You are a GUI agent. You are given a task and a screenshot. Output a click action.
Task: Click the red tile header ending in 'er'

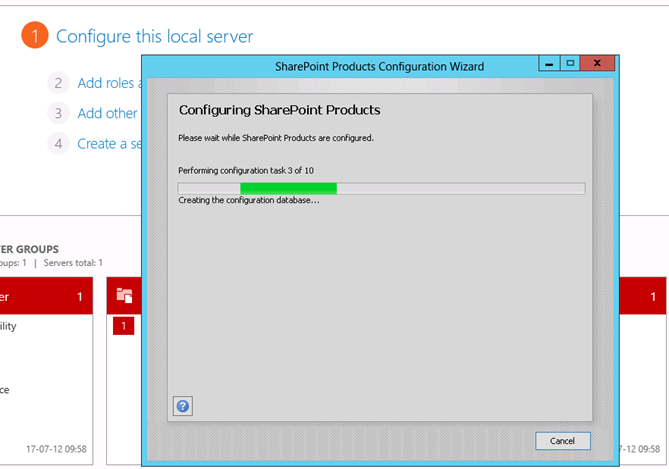[46, 296]
